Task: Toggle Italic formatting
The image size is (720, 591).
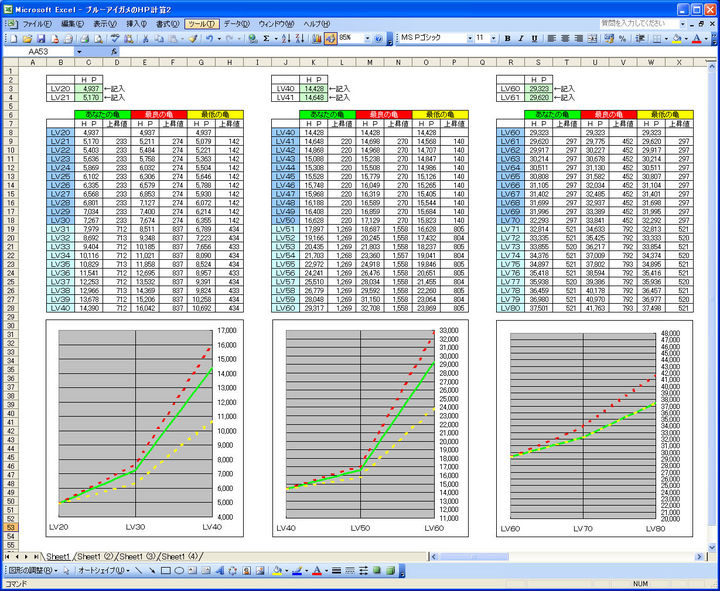Action: (521, 39)
